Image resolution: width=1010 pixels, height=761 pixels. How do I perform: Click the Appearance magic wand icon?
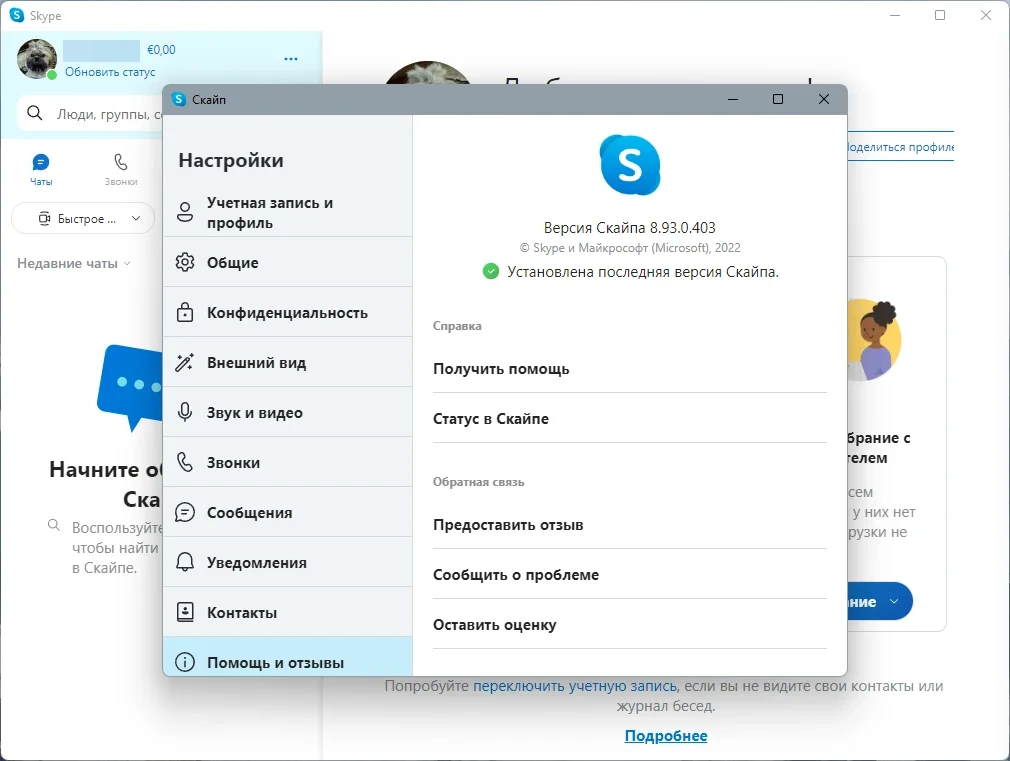tap(185, 362)
